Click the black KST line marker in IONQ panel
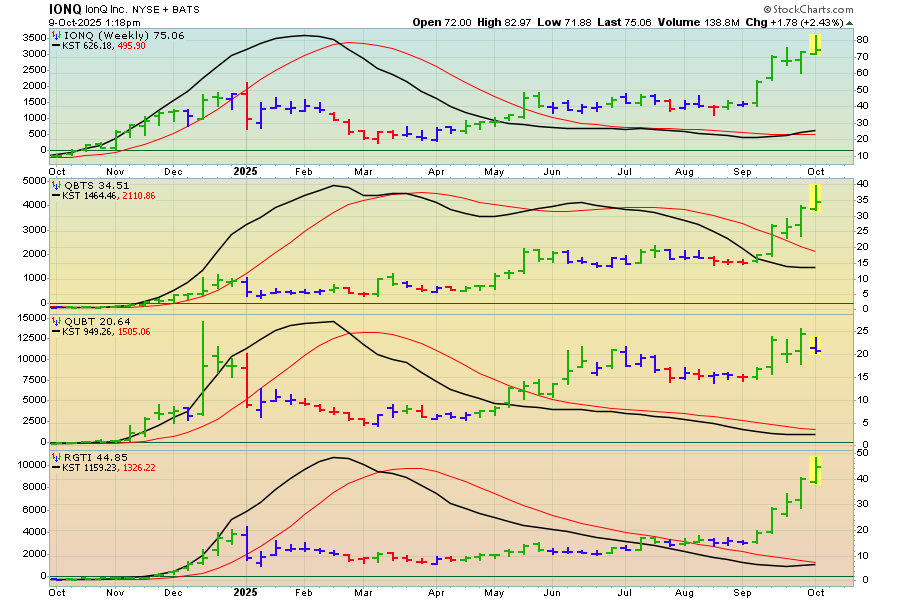This screenshot has height=600, width=900. (56, 47)
